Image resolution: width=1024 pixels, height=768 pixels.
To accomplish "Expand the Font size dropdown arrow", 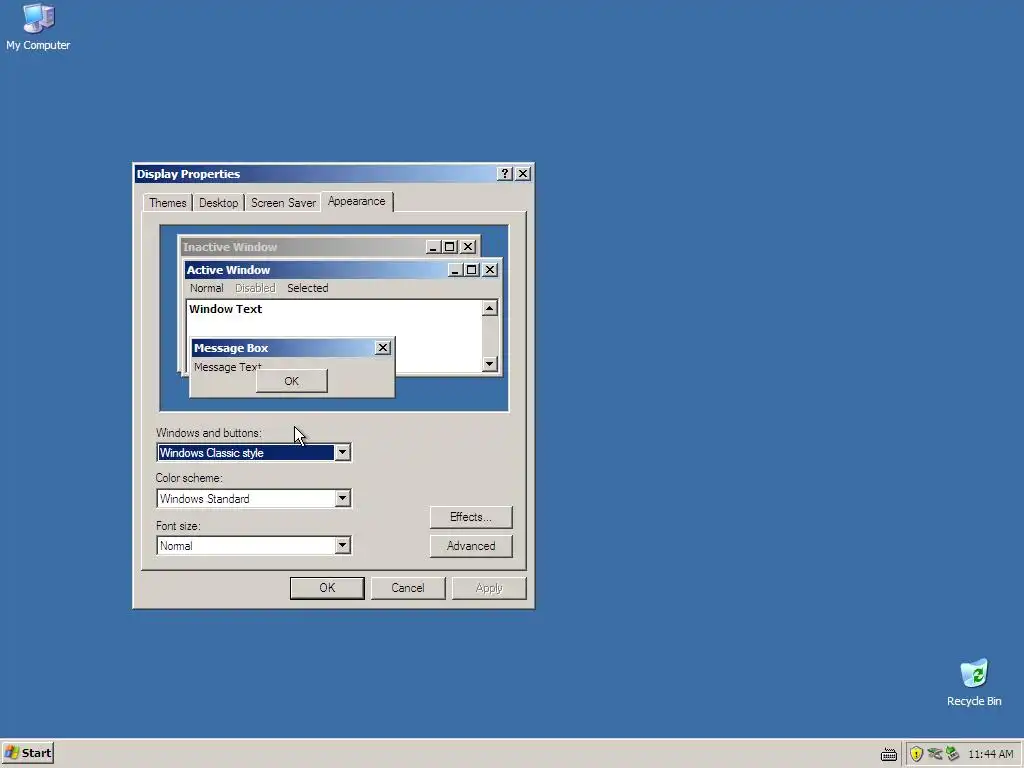I will point(342,545).
